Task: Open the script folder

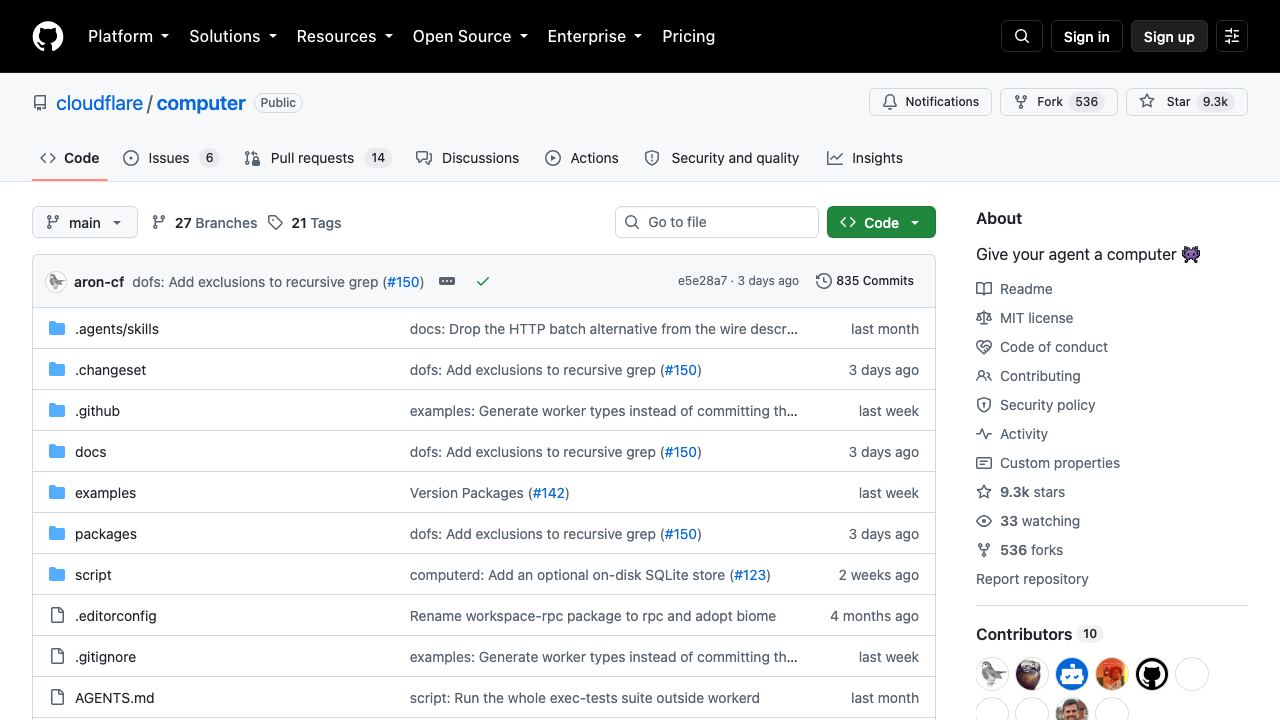Action: [93, 575]
